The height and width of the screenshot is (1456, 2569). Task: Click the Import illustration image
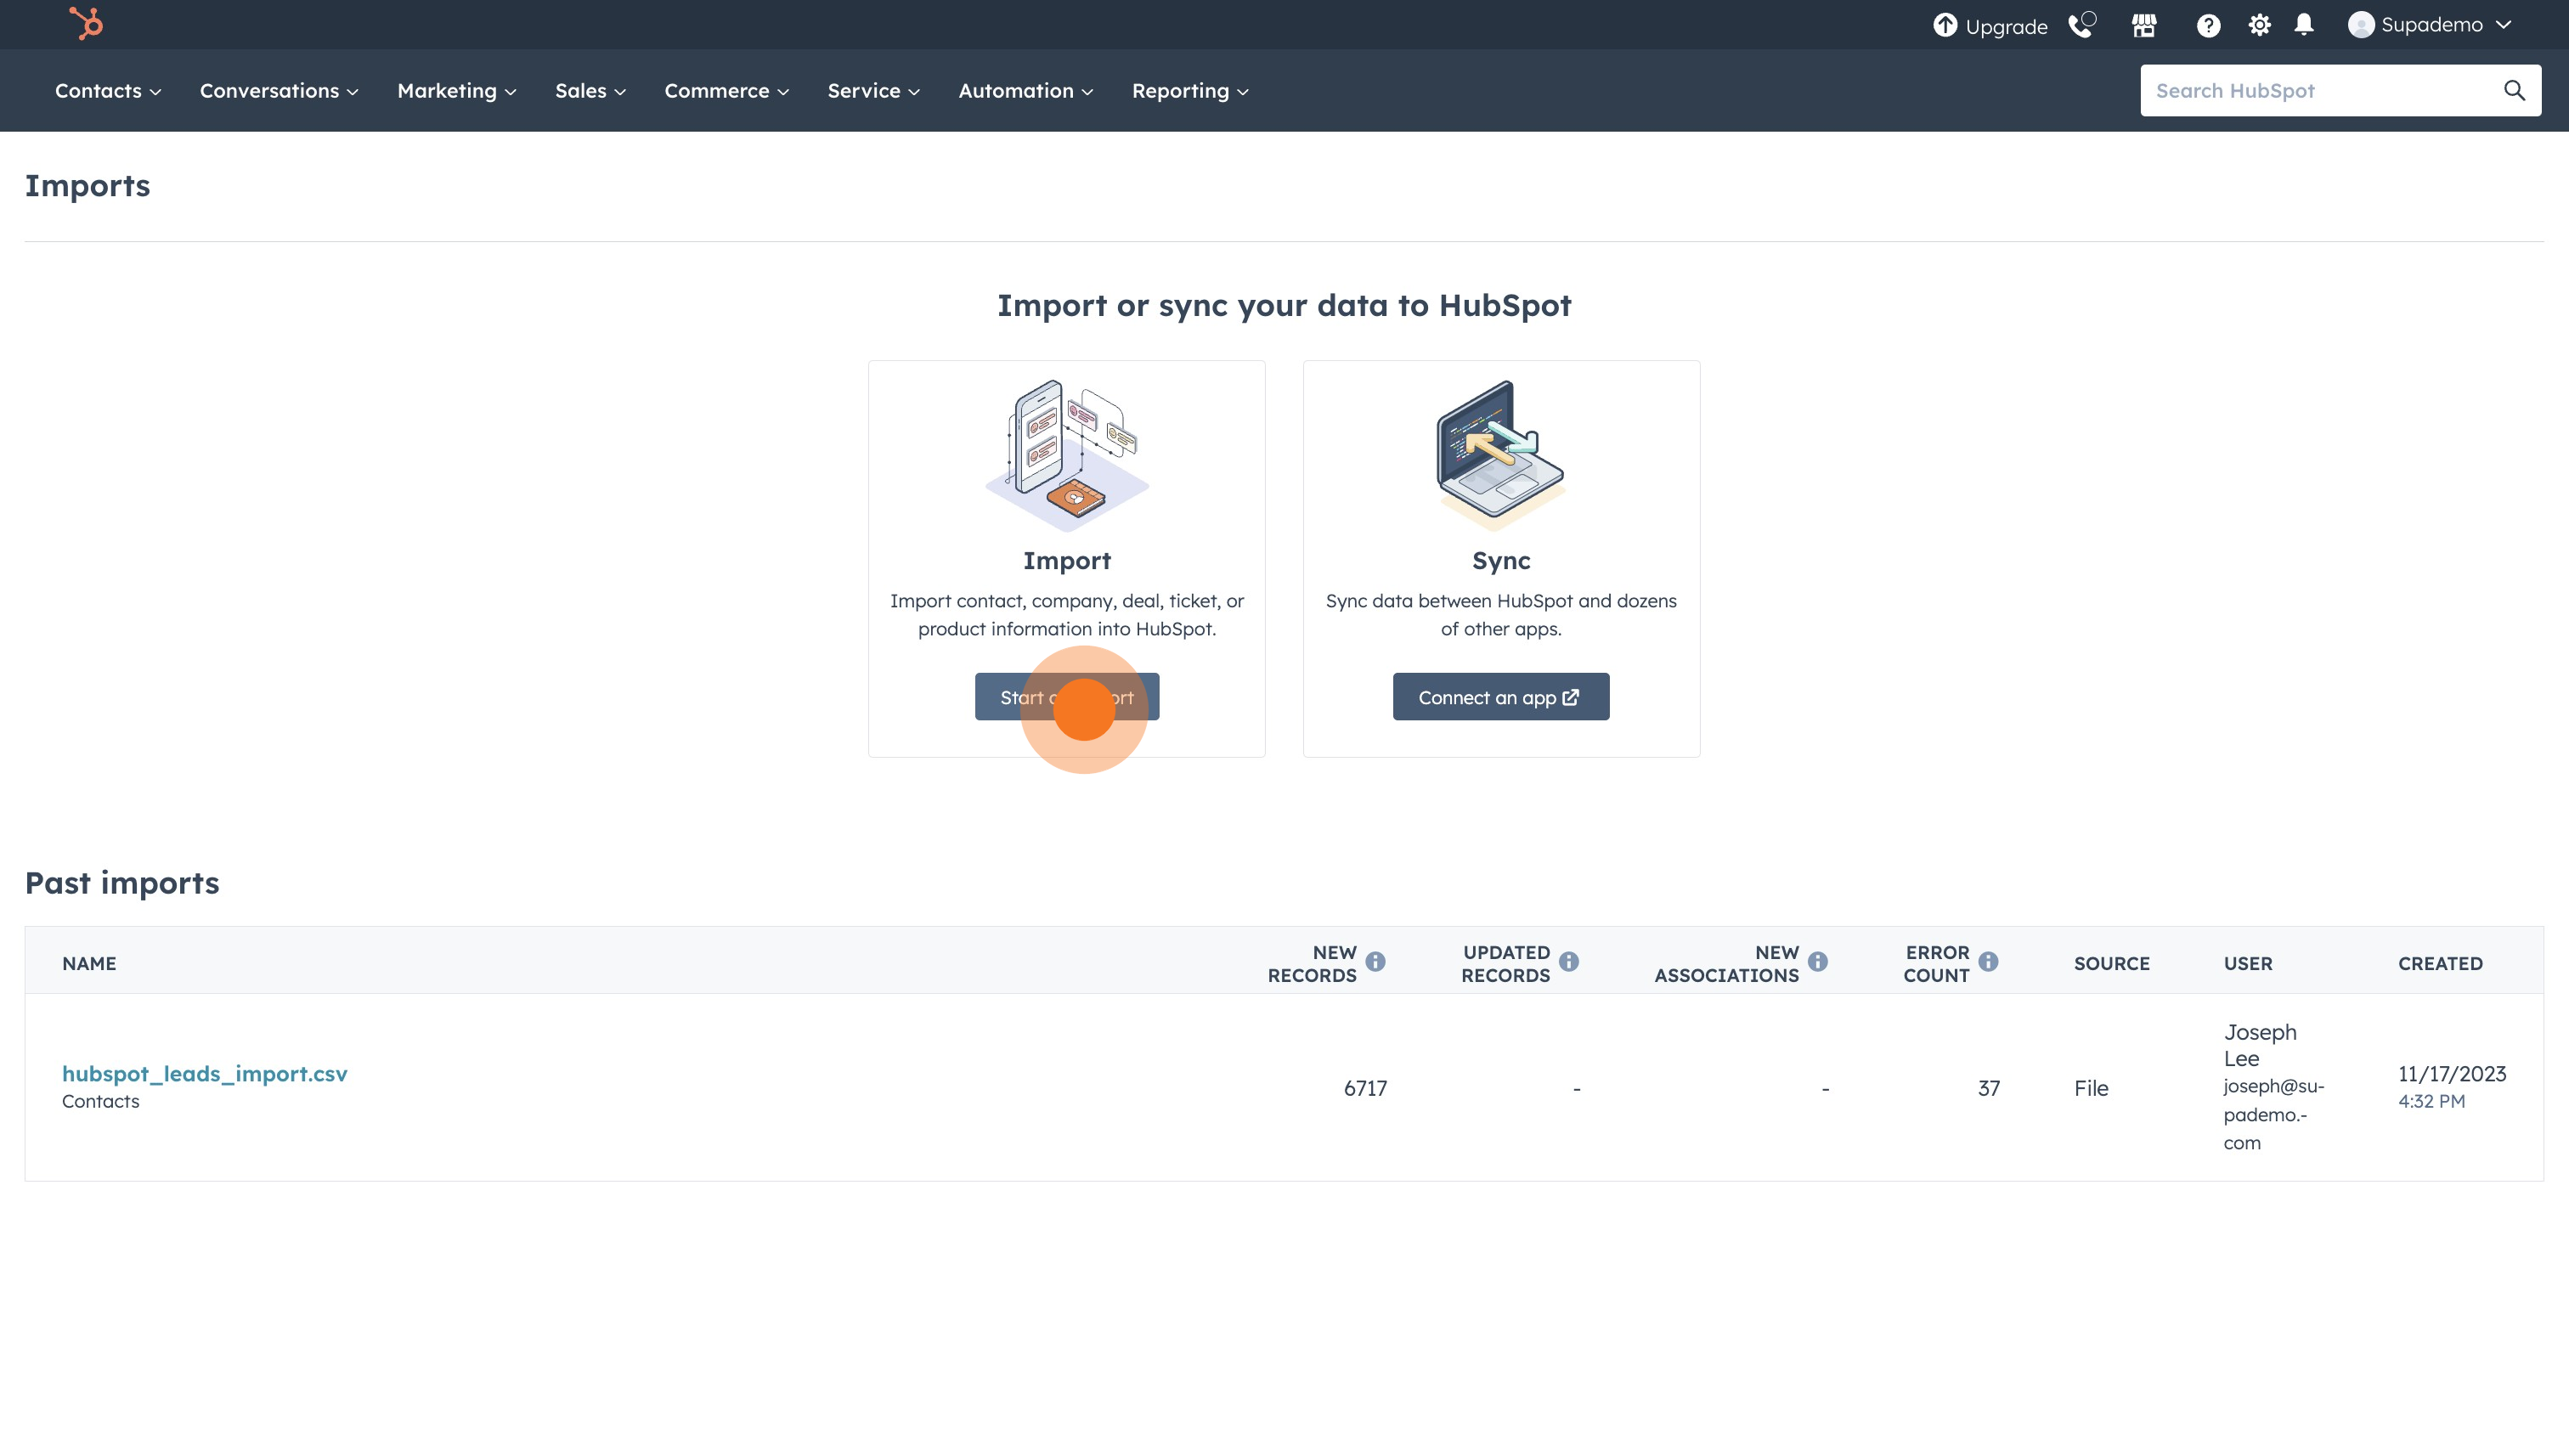click(1067, 455)
